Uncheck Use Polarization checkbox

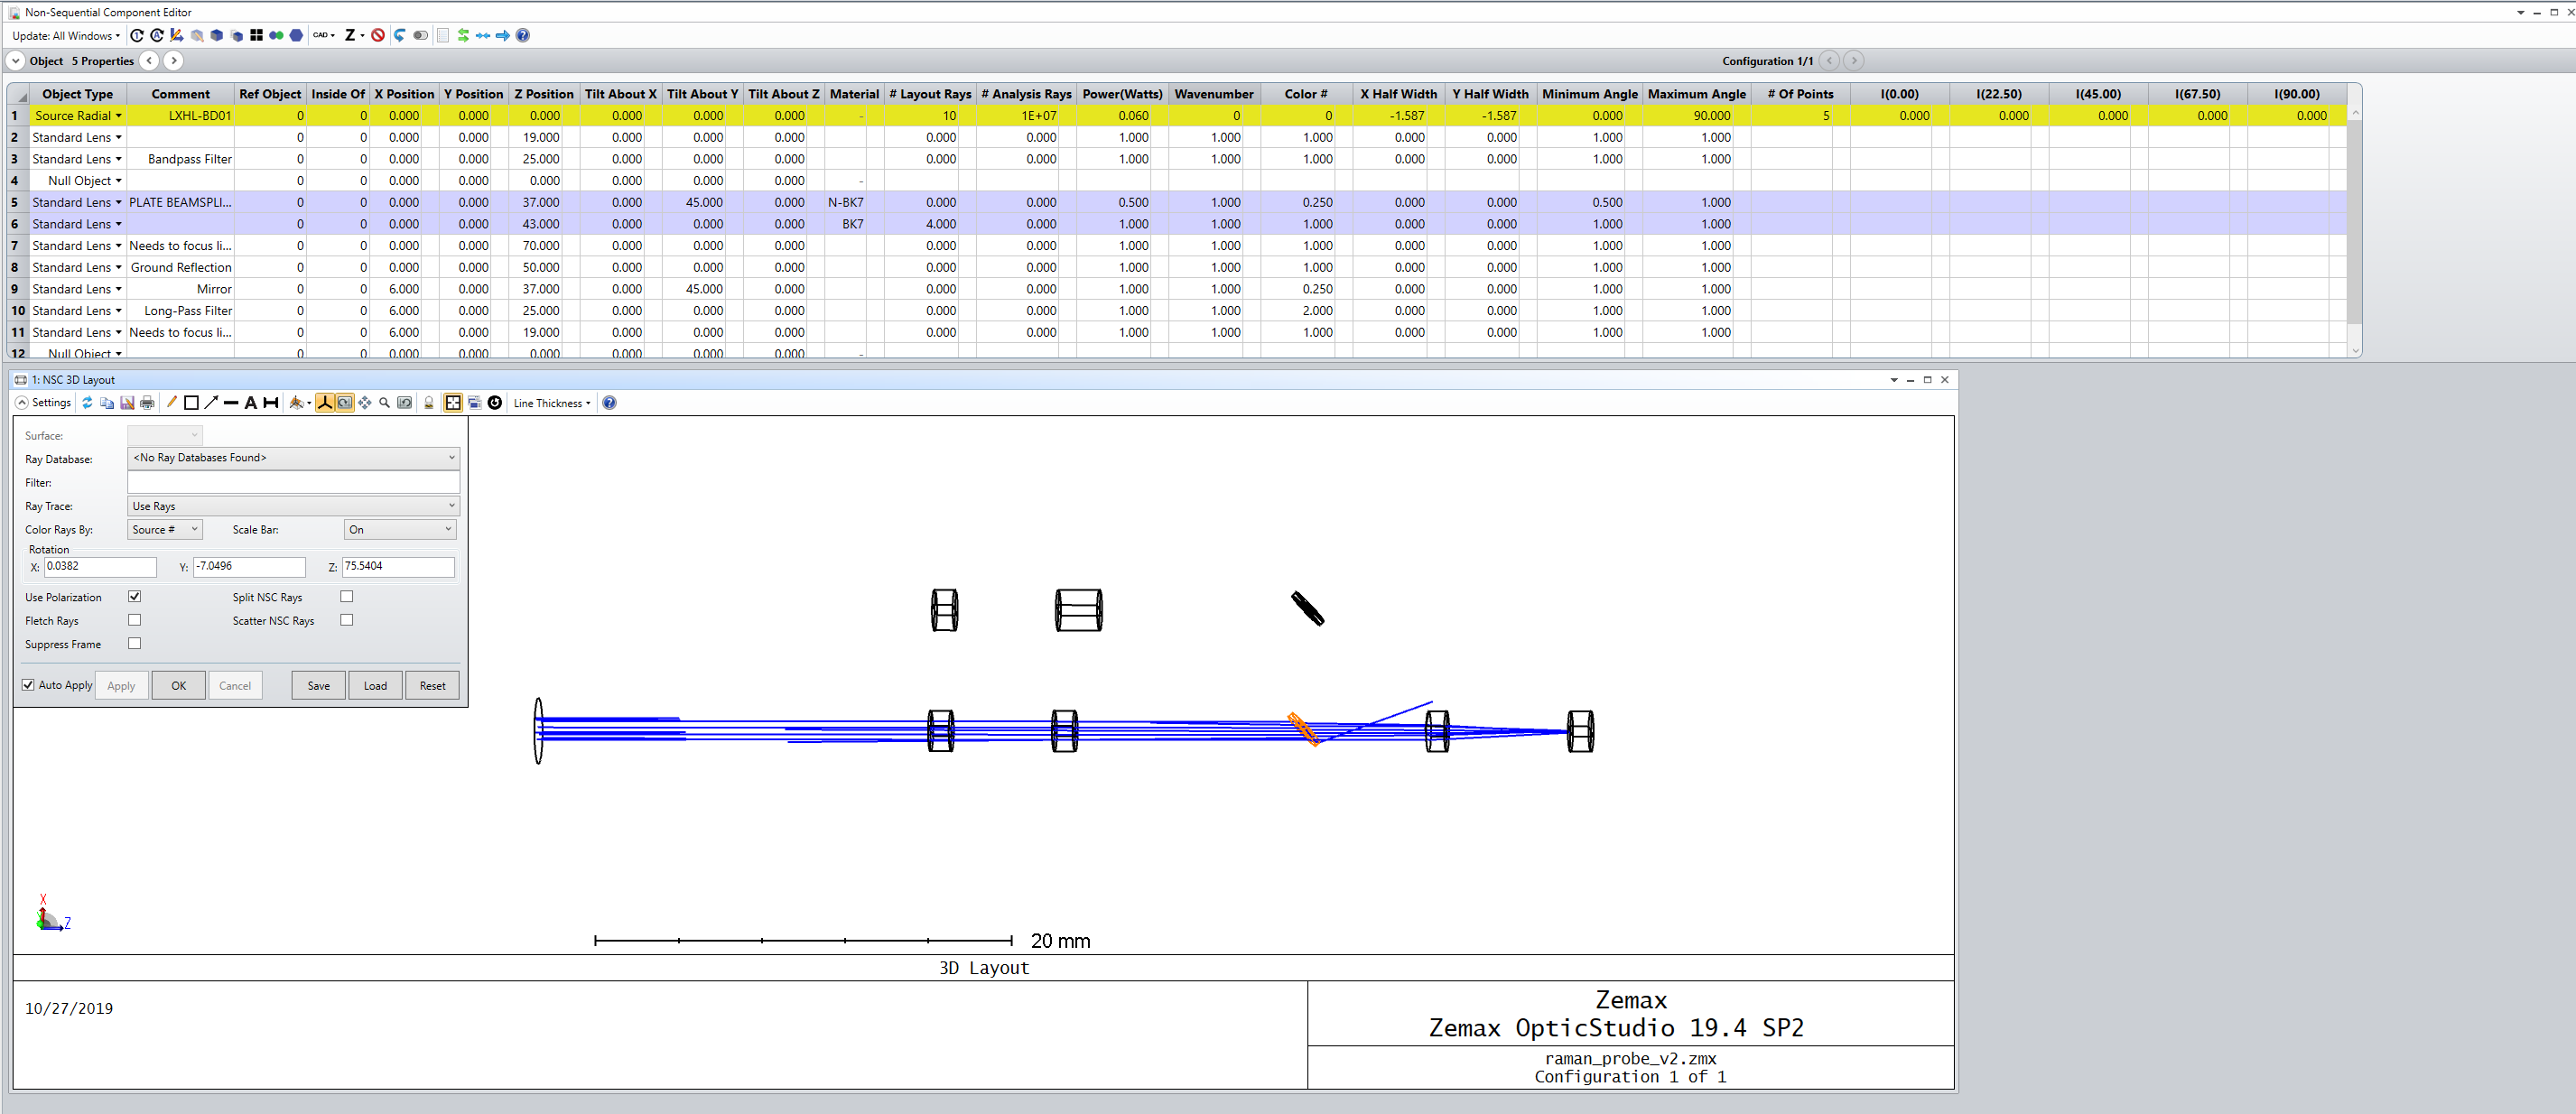click(x=135, y=596)
